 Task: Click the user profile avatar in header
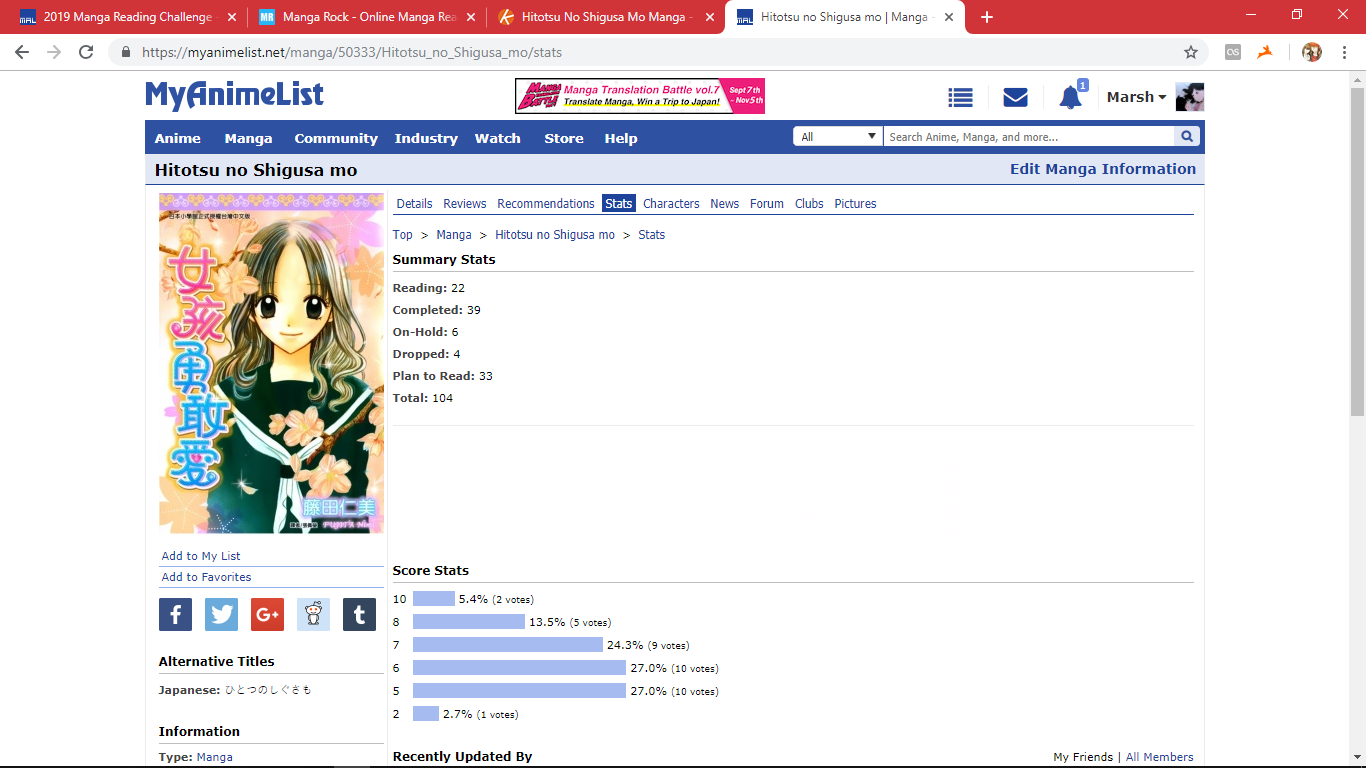[1189, 97]
